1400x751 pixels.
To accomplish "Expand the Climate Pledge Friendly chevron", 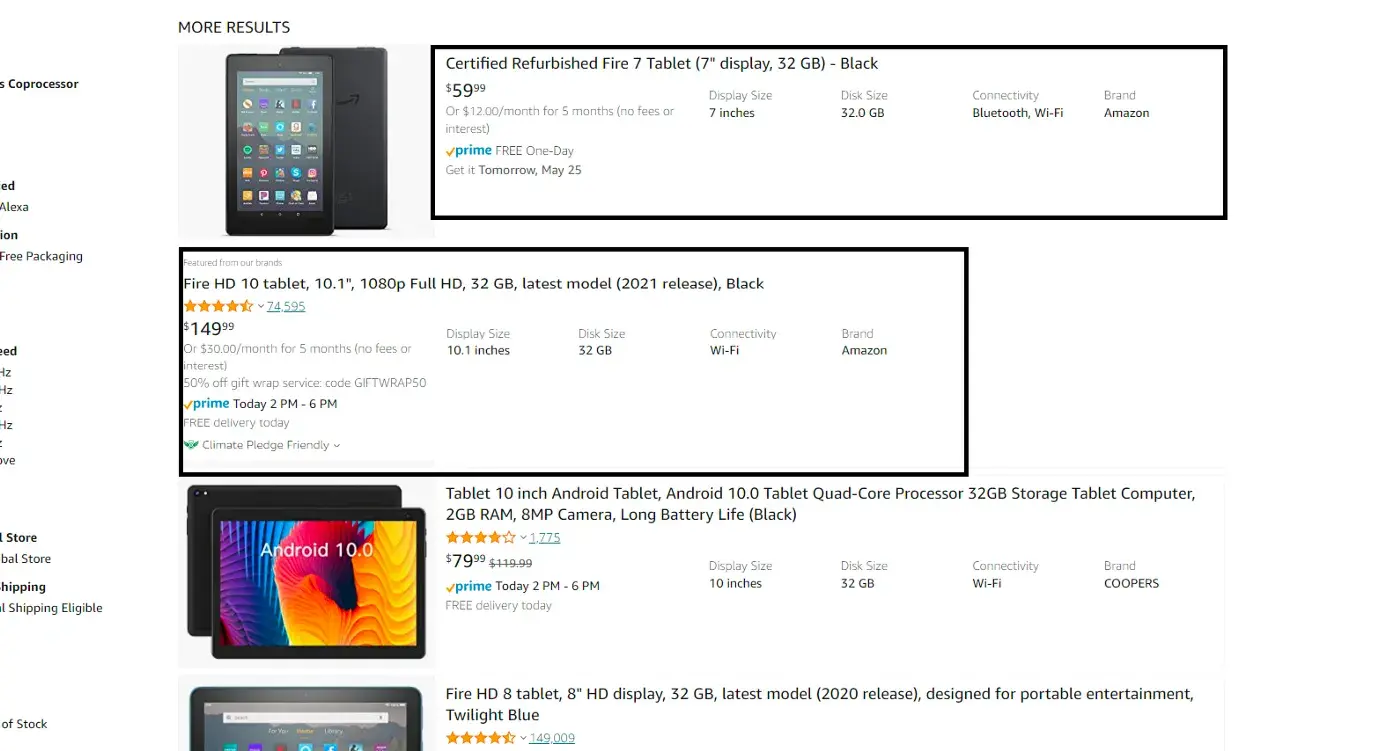I will pyautogui.click(x=336, y=446).
